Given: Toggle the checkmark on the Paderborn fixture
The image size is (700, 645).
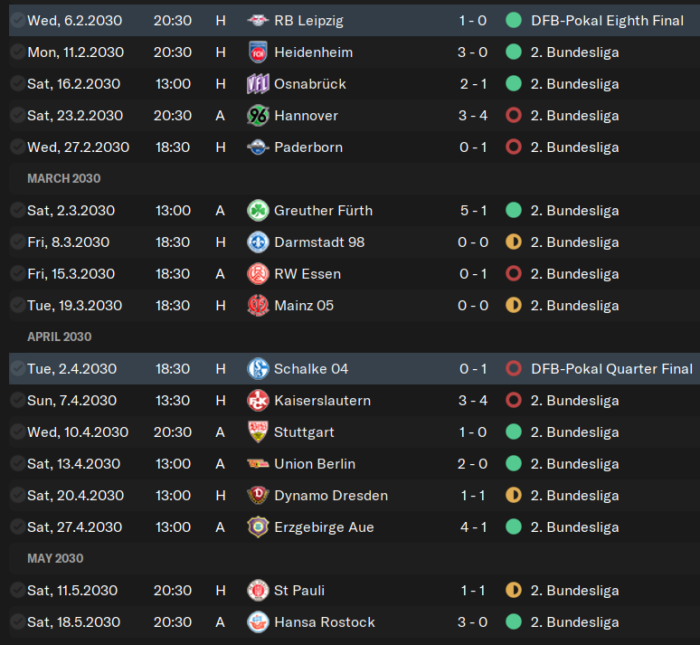Looking at the screenshot, I should tap(17, 147).
